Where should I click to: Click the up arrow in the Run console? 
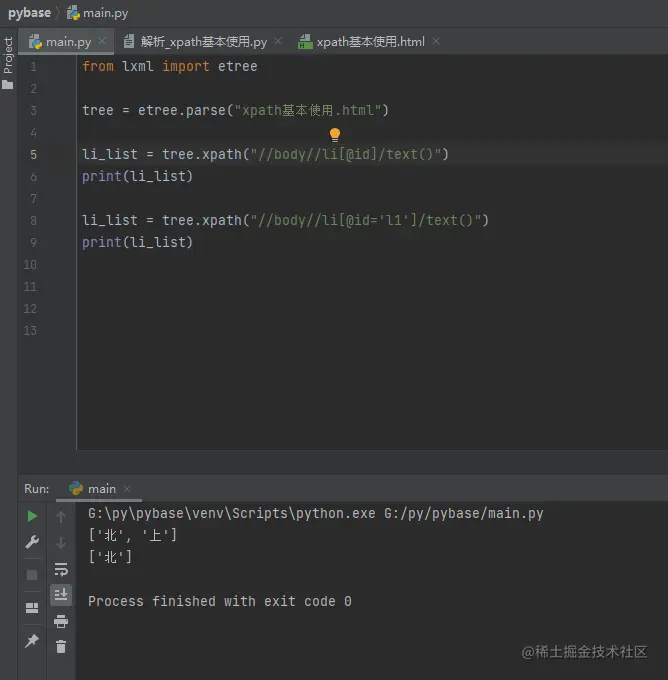click(61, 516)
